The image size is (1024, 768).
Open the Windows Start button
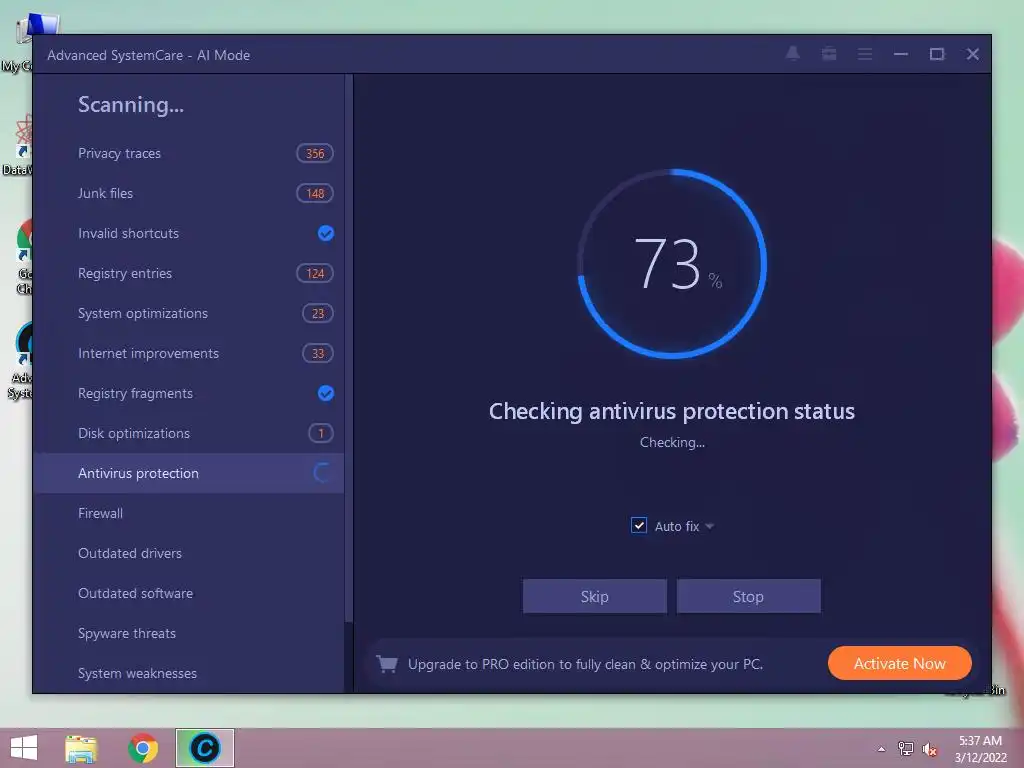[24, 748]
